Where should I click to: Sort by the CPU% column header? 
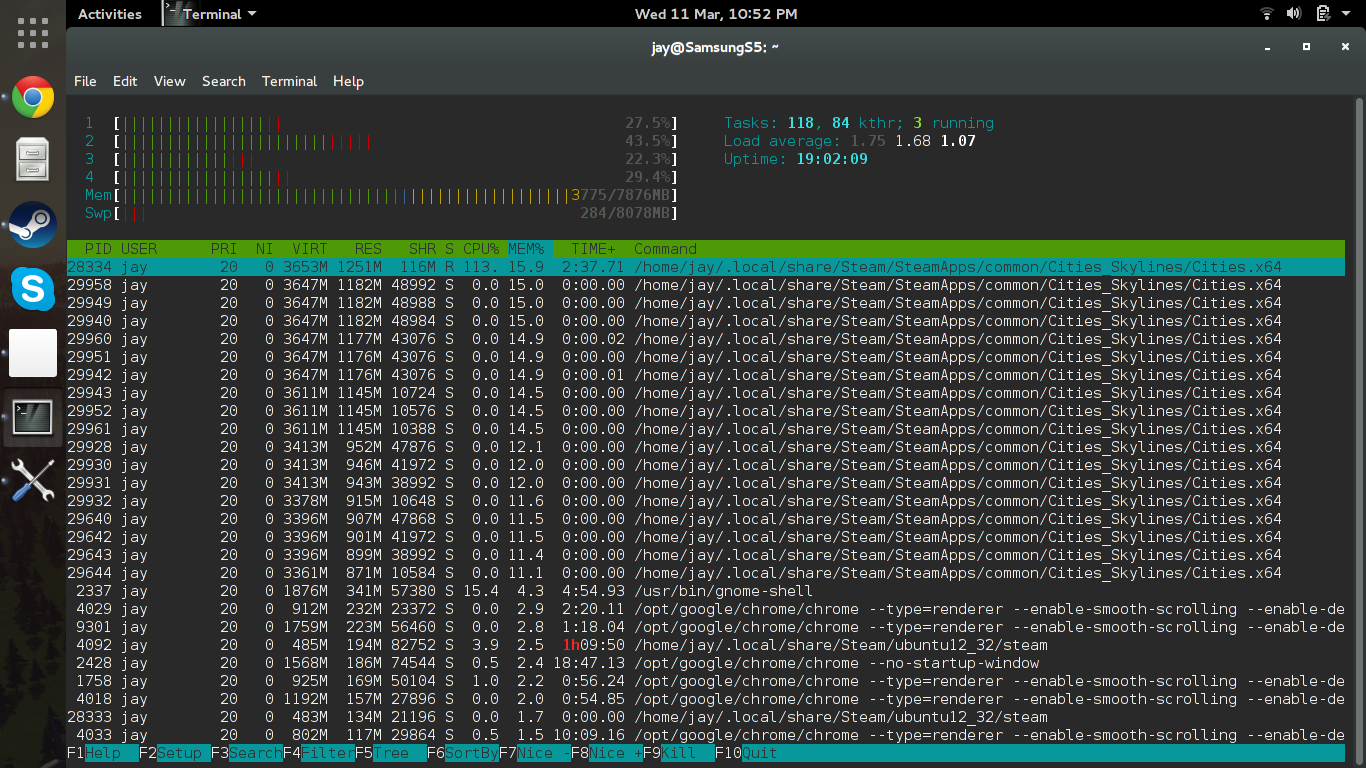click(481, 249)
